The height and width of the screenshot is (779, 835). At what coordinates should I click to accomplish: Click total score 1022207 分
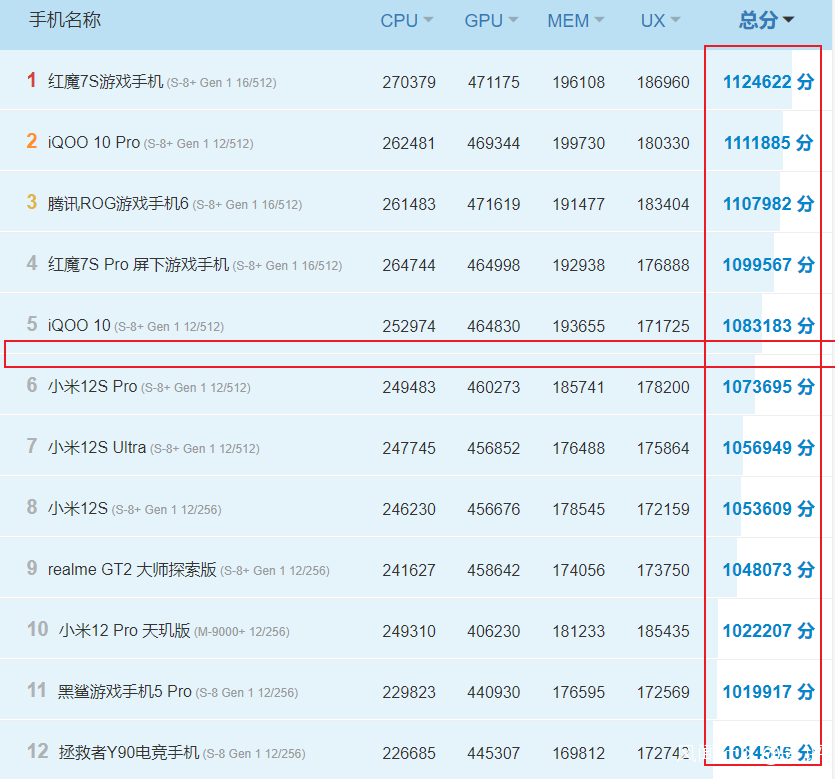[768, 631]
